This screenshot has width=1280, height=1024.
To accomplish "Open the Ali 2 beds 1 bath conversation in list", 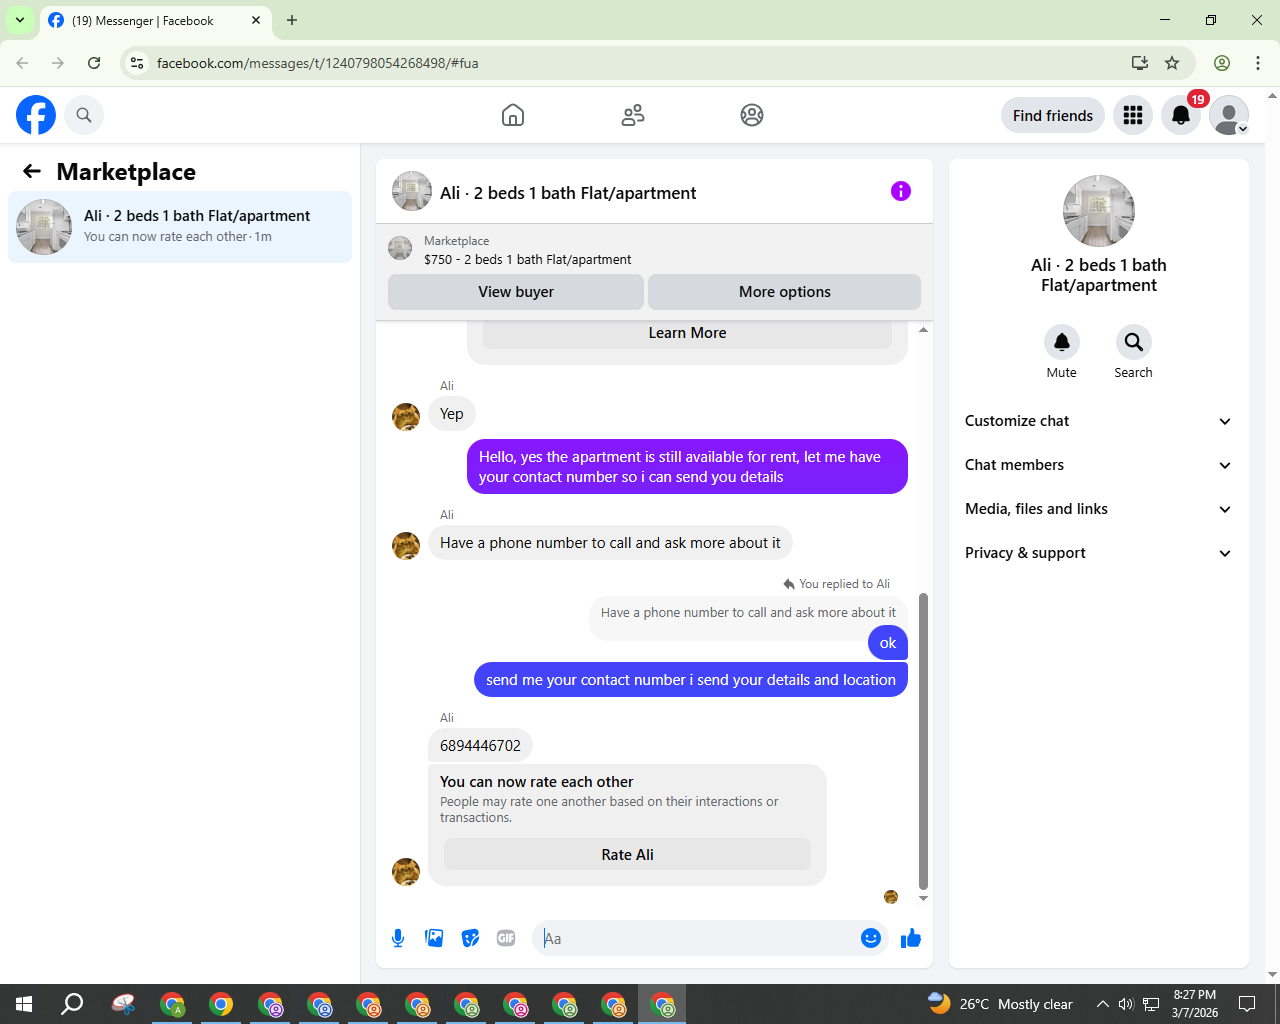I will [x=180, y=227].
